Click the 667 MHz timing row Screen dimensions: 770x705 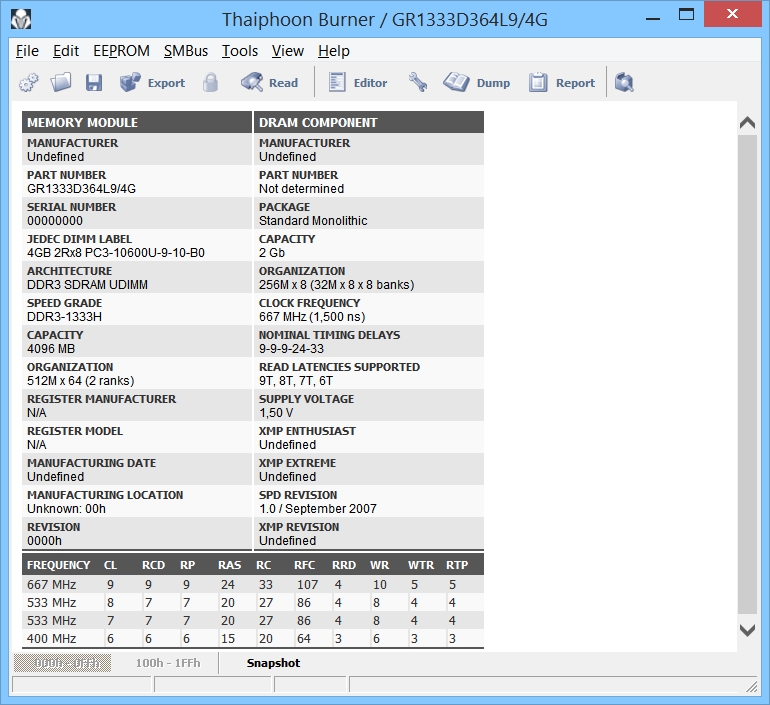point(253,584)
